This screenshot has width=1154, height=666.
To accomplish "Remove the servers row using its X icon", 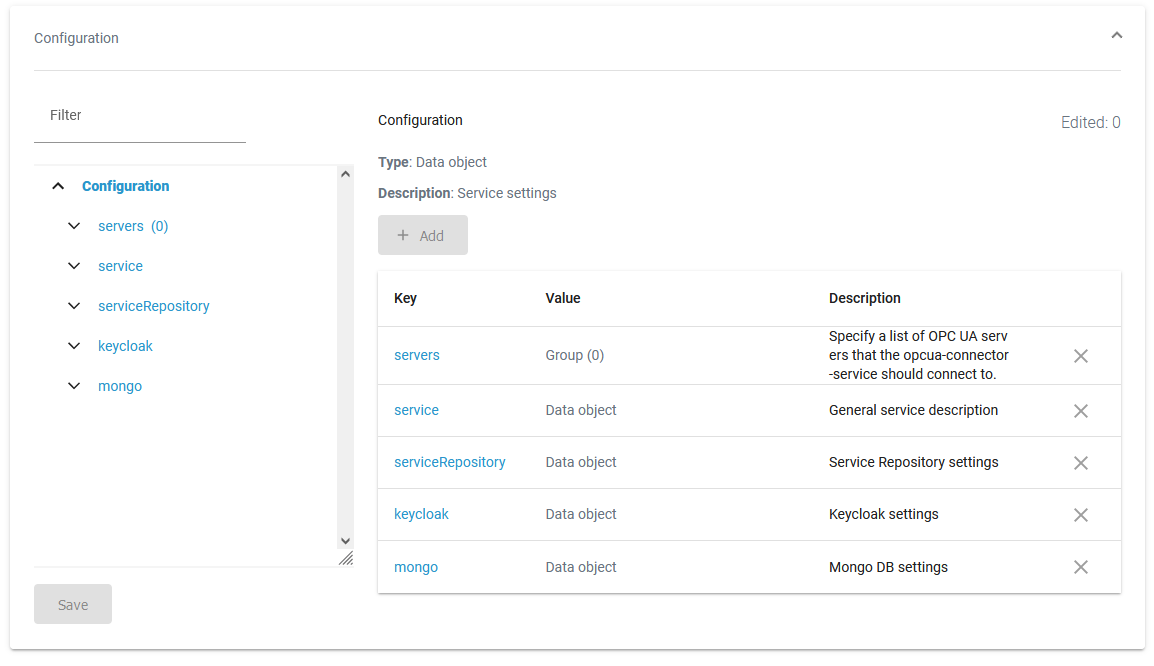I will click(1081, 355).
